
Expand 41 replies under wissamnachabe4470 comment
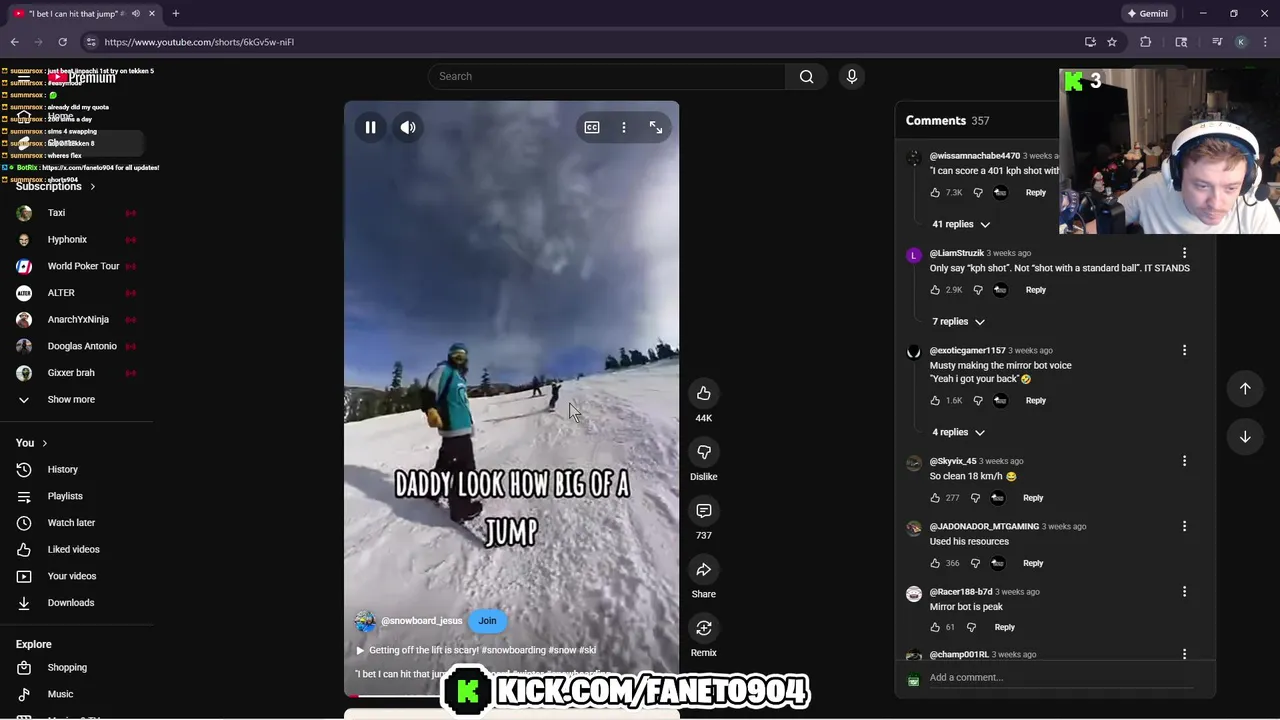coord(961,224)
